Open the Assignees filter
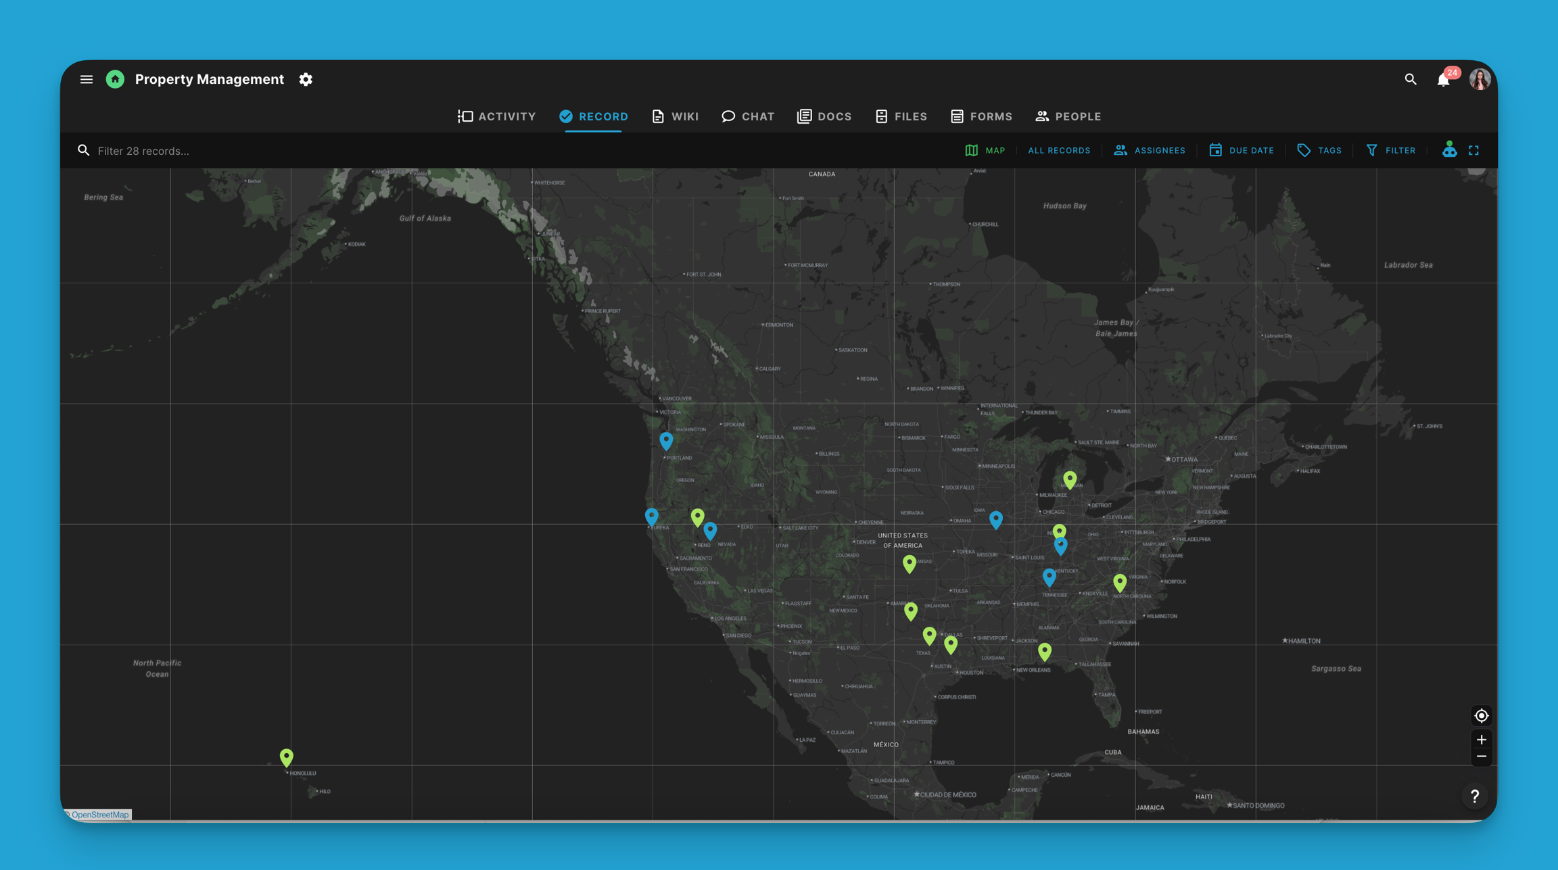Screen dimensions: 1558x870 pyautogui.click(x=1149, y=150)
